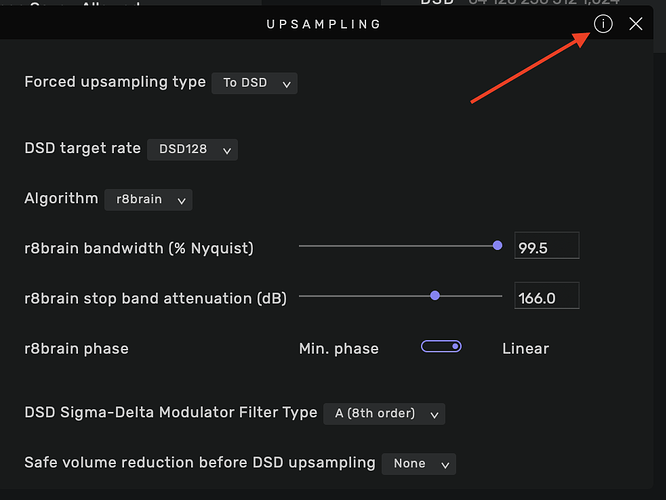666x500 pixels.
Task: Open the upsampling info icon
Action: (x=603, y=24)
